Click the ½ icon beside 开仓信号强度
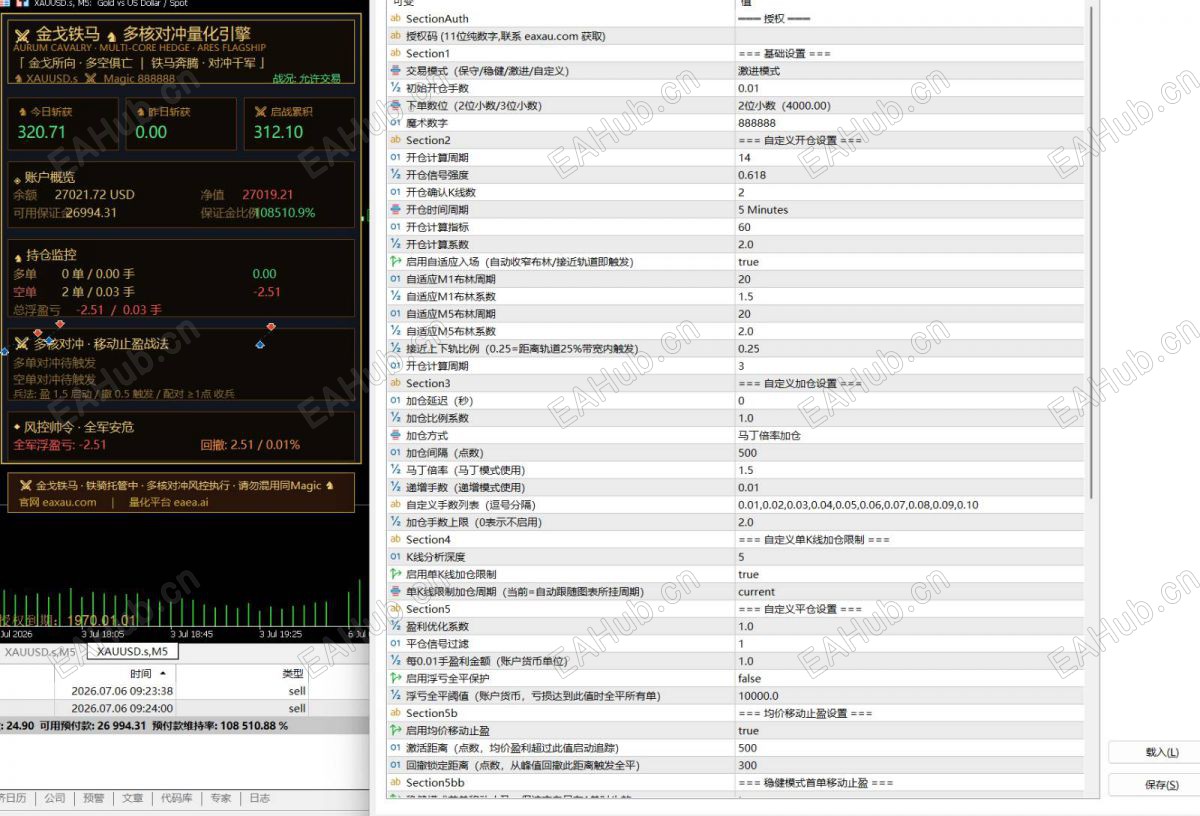Image resolution: width=1200 pixels, height=816 pixels. pyautogui.click(x=396, y=175)
